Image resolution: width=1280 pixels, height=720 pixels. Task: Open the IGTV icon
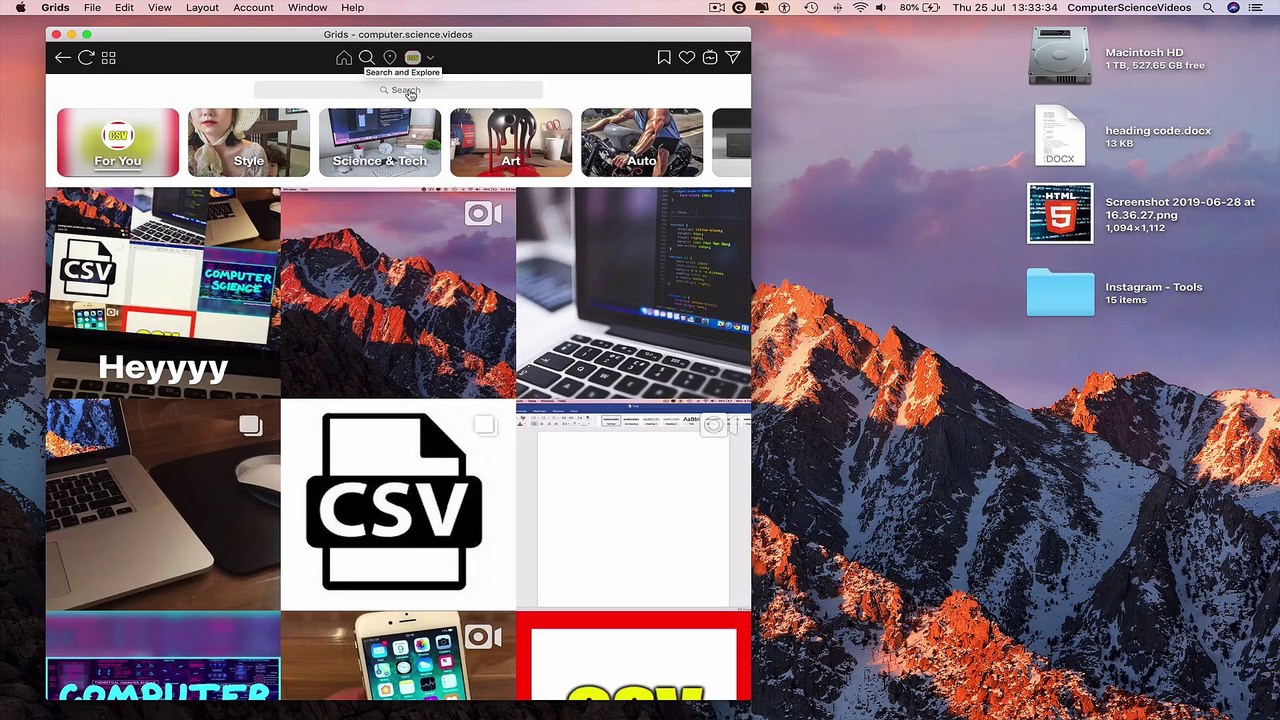[x=710, y=58]
